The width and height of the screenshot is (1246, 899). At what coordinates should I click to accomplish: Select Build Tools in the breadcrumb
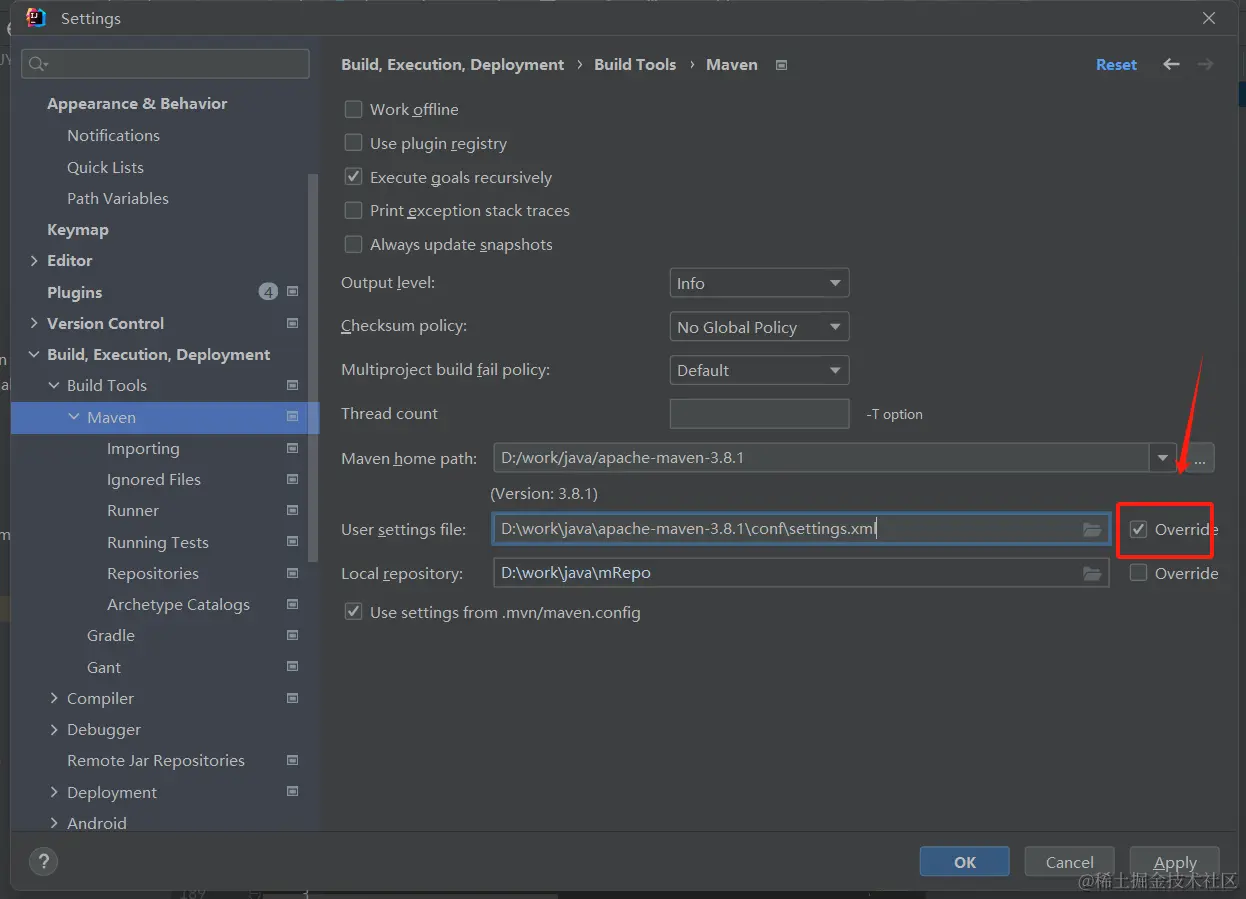click(635, 64)
